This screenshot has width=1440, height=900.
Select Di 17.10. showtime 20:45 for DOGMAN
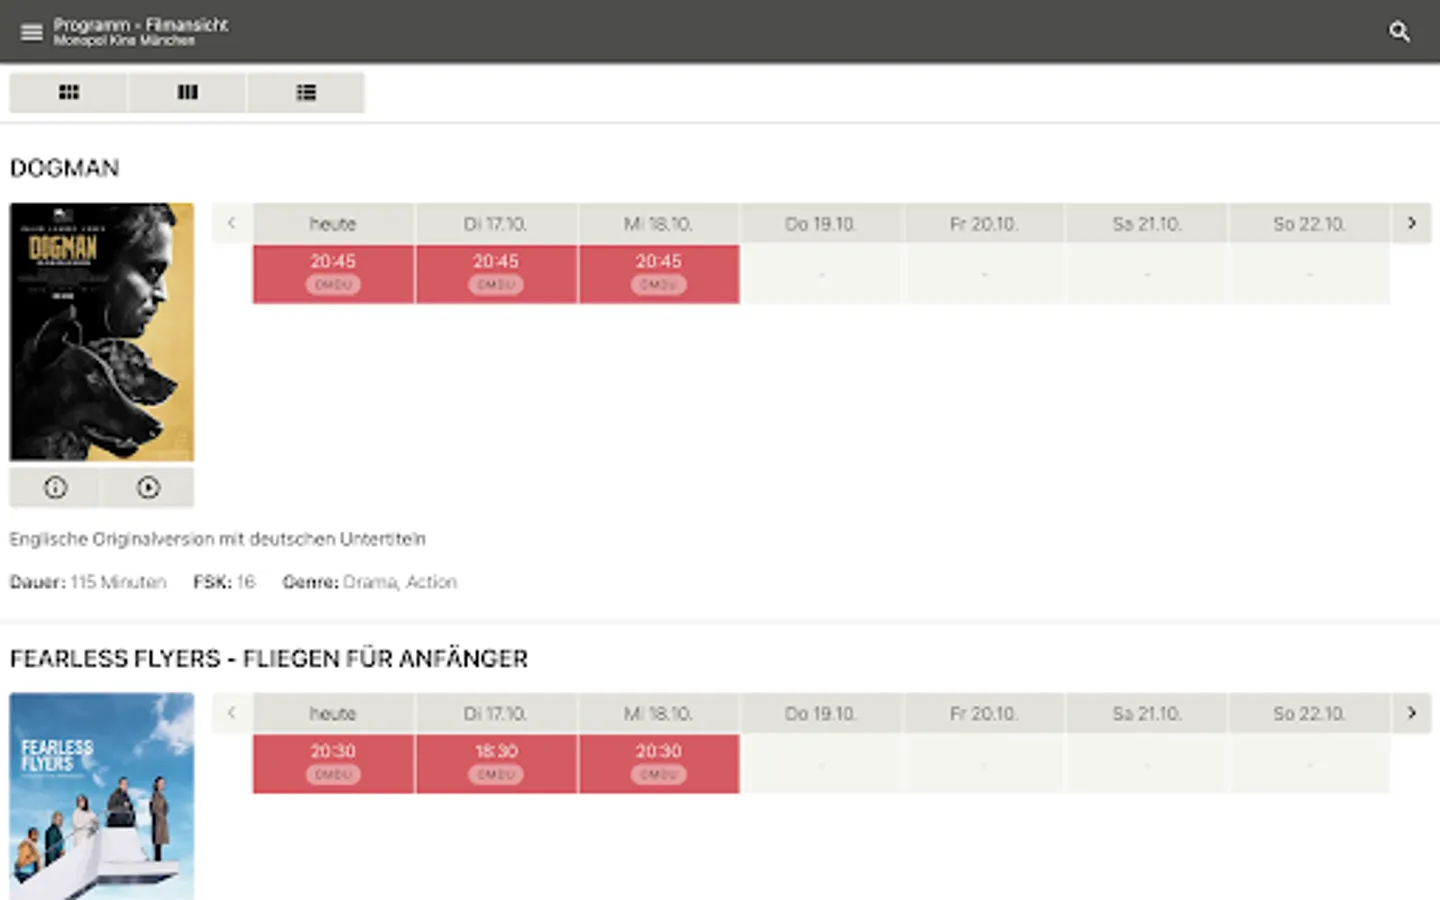click(x=495, y=272)
